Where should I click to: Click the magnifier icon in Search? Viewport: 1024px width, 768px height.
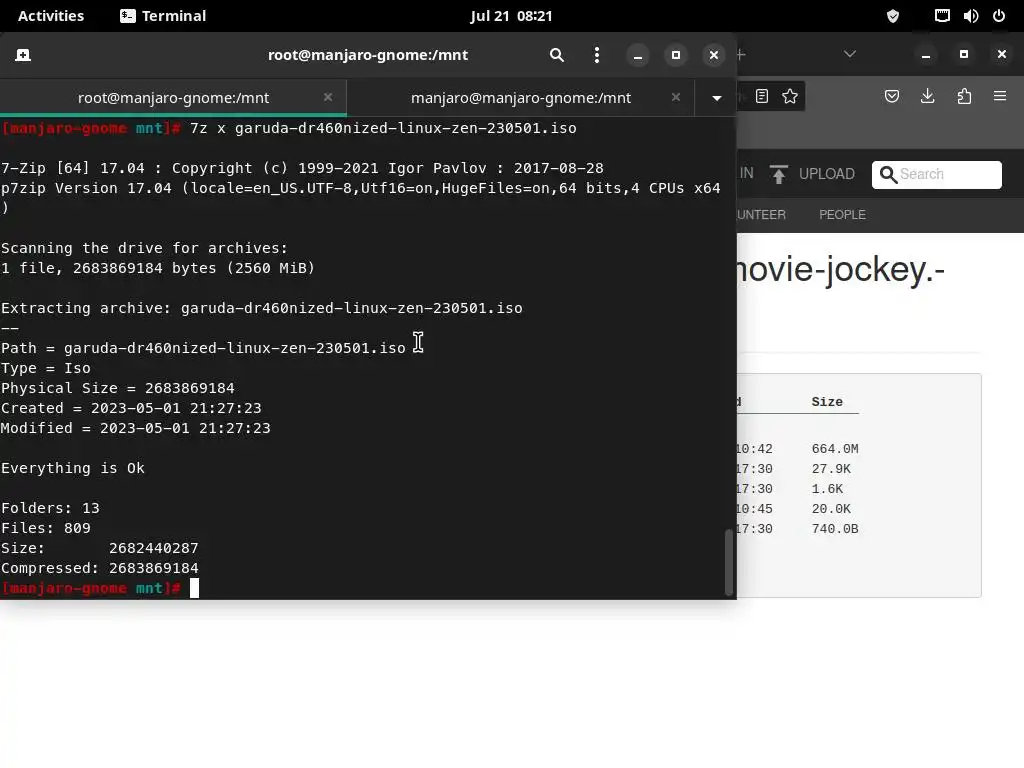click(888, 174)
